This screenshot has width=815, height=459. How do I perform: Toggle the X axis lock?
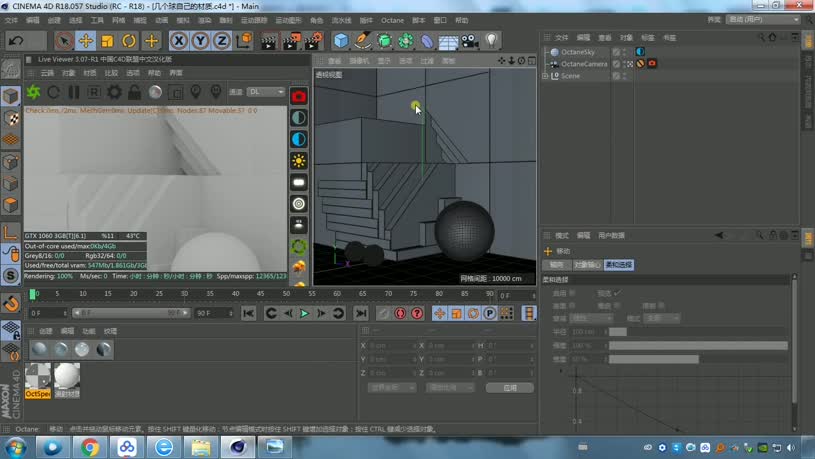pyautogui.click(x=179, y=41)
